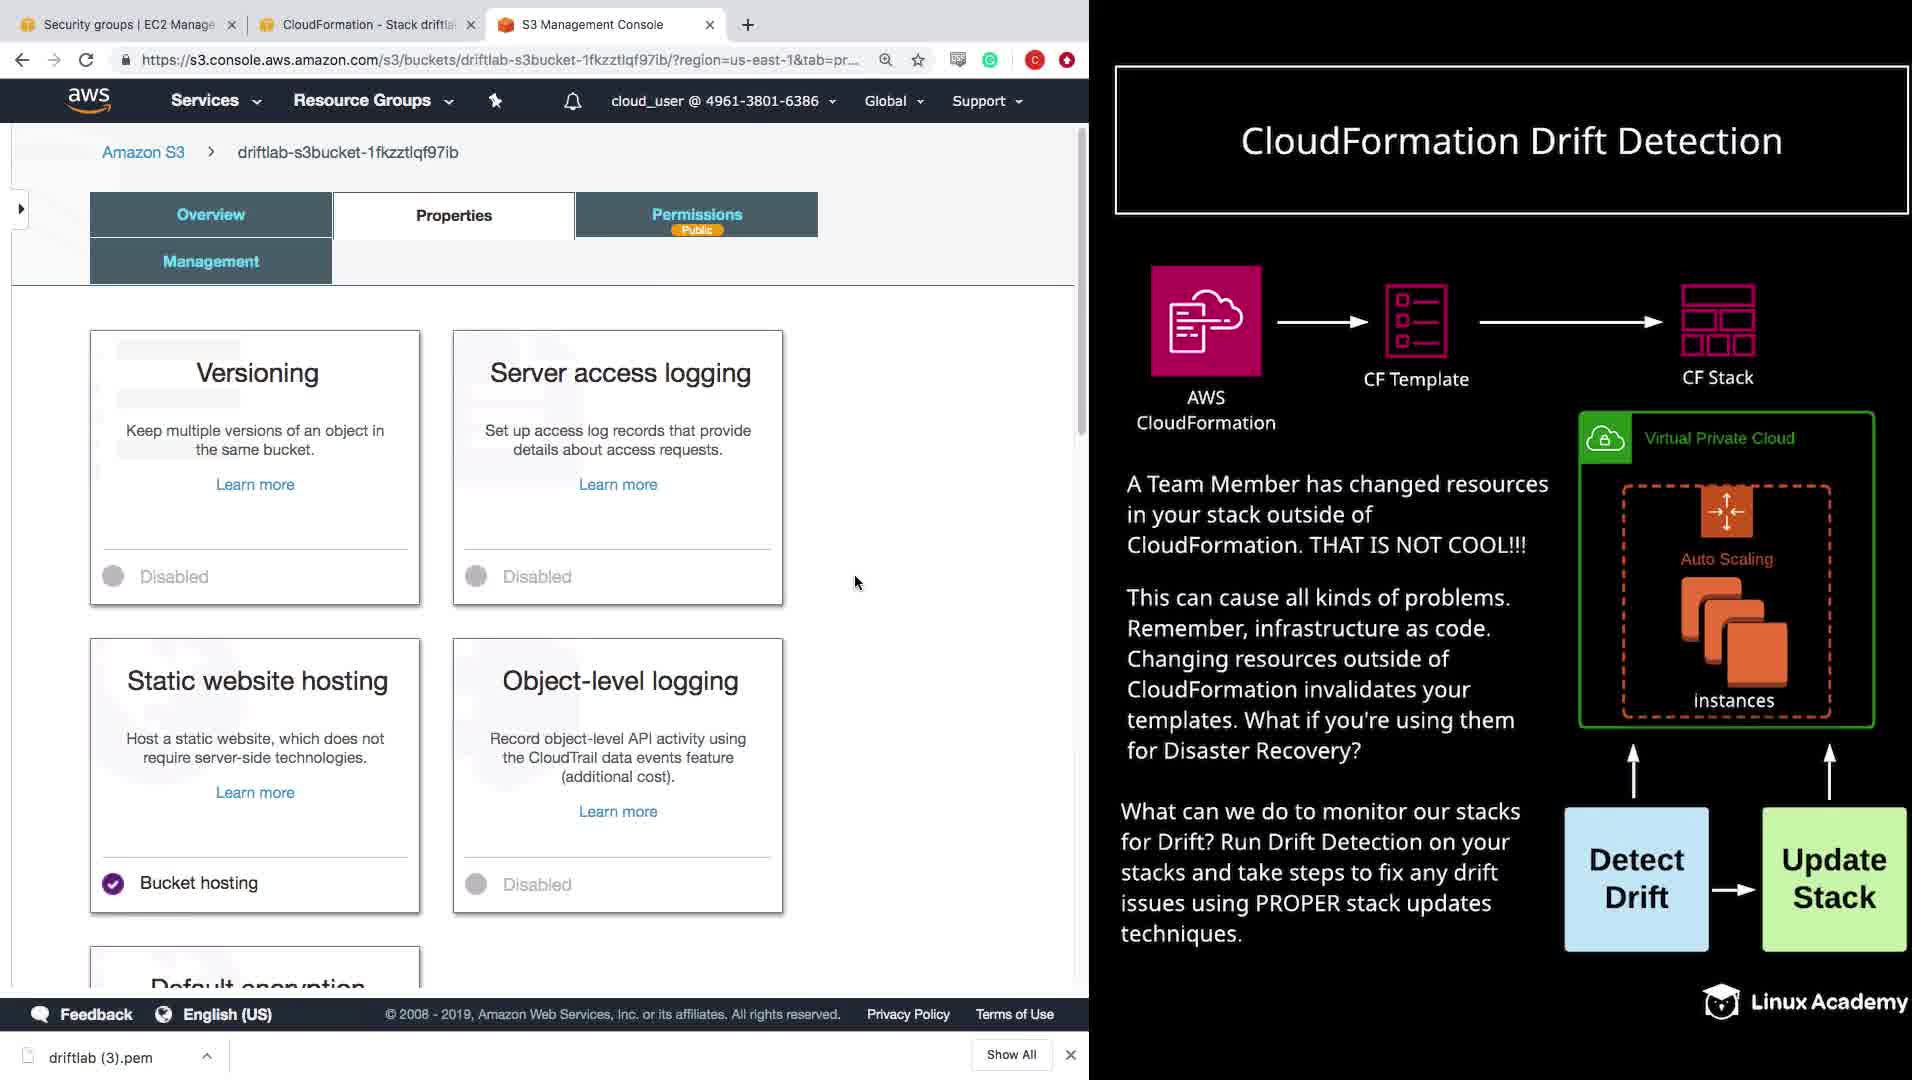Viewport: 1912px width, 1080px height.
Task: Click the site lock icon in address bar
Action: tap(125, 60)
